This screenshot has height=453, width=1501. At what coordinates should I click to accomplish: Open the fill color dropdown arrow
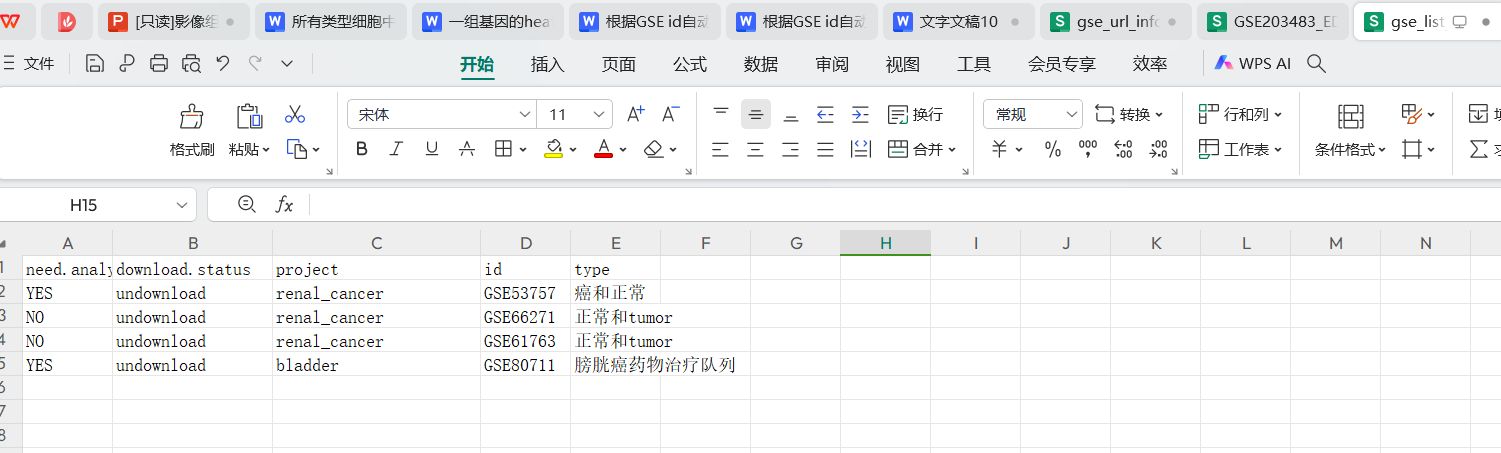click(x=574, y=150)
